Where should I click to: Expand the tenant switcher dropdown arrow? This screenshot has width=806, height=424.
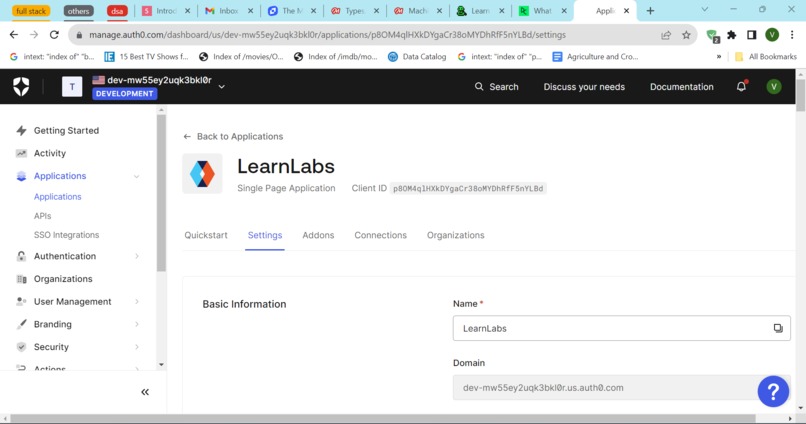pos(222,87)
